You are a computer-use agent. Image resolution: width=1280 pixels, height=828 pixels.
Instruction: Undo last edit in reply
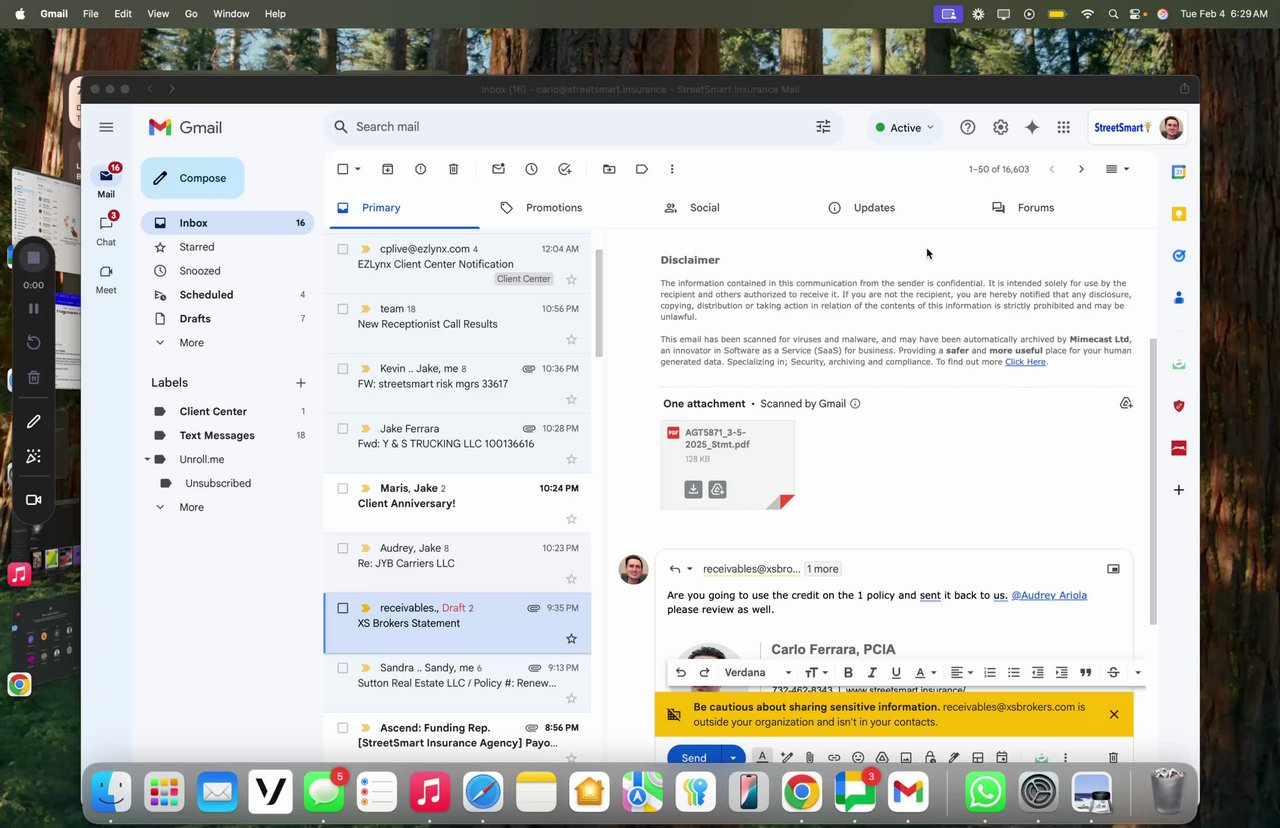681,673
